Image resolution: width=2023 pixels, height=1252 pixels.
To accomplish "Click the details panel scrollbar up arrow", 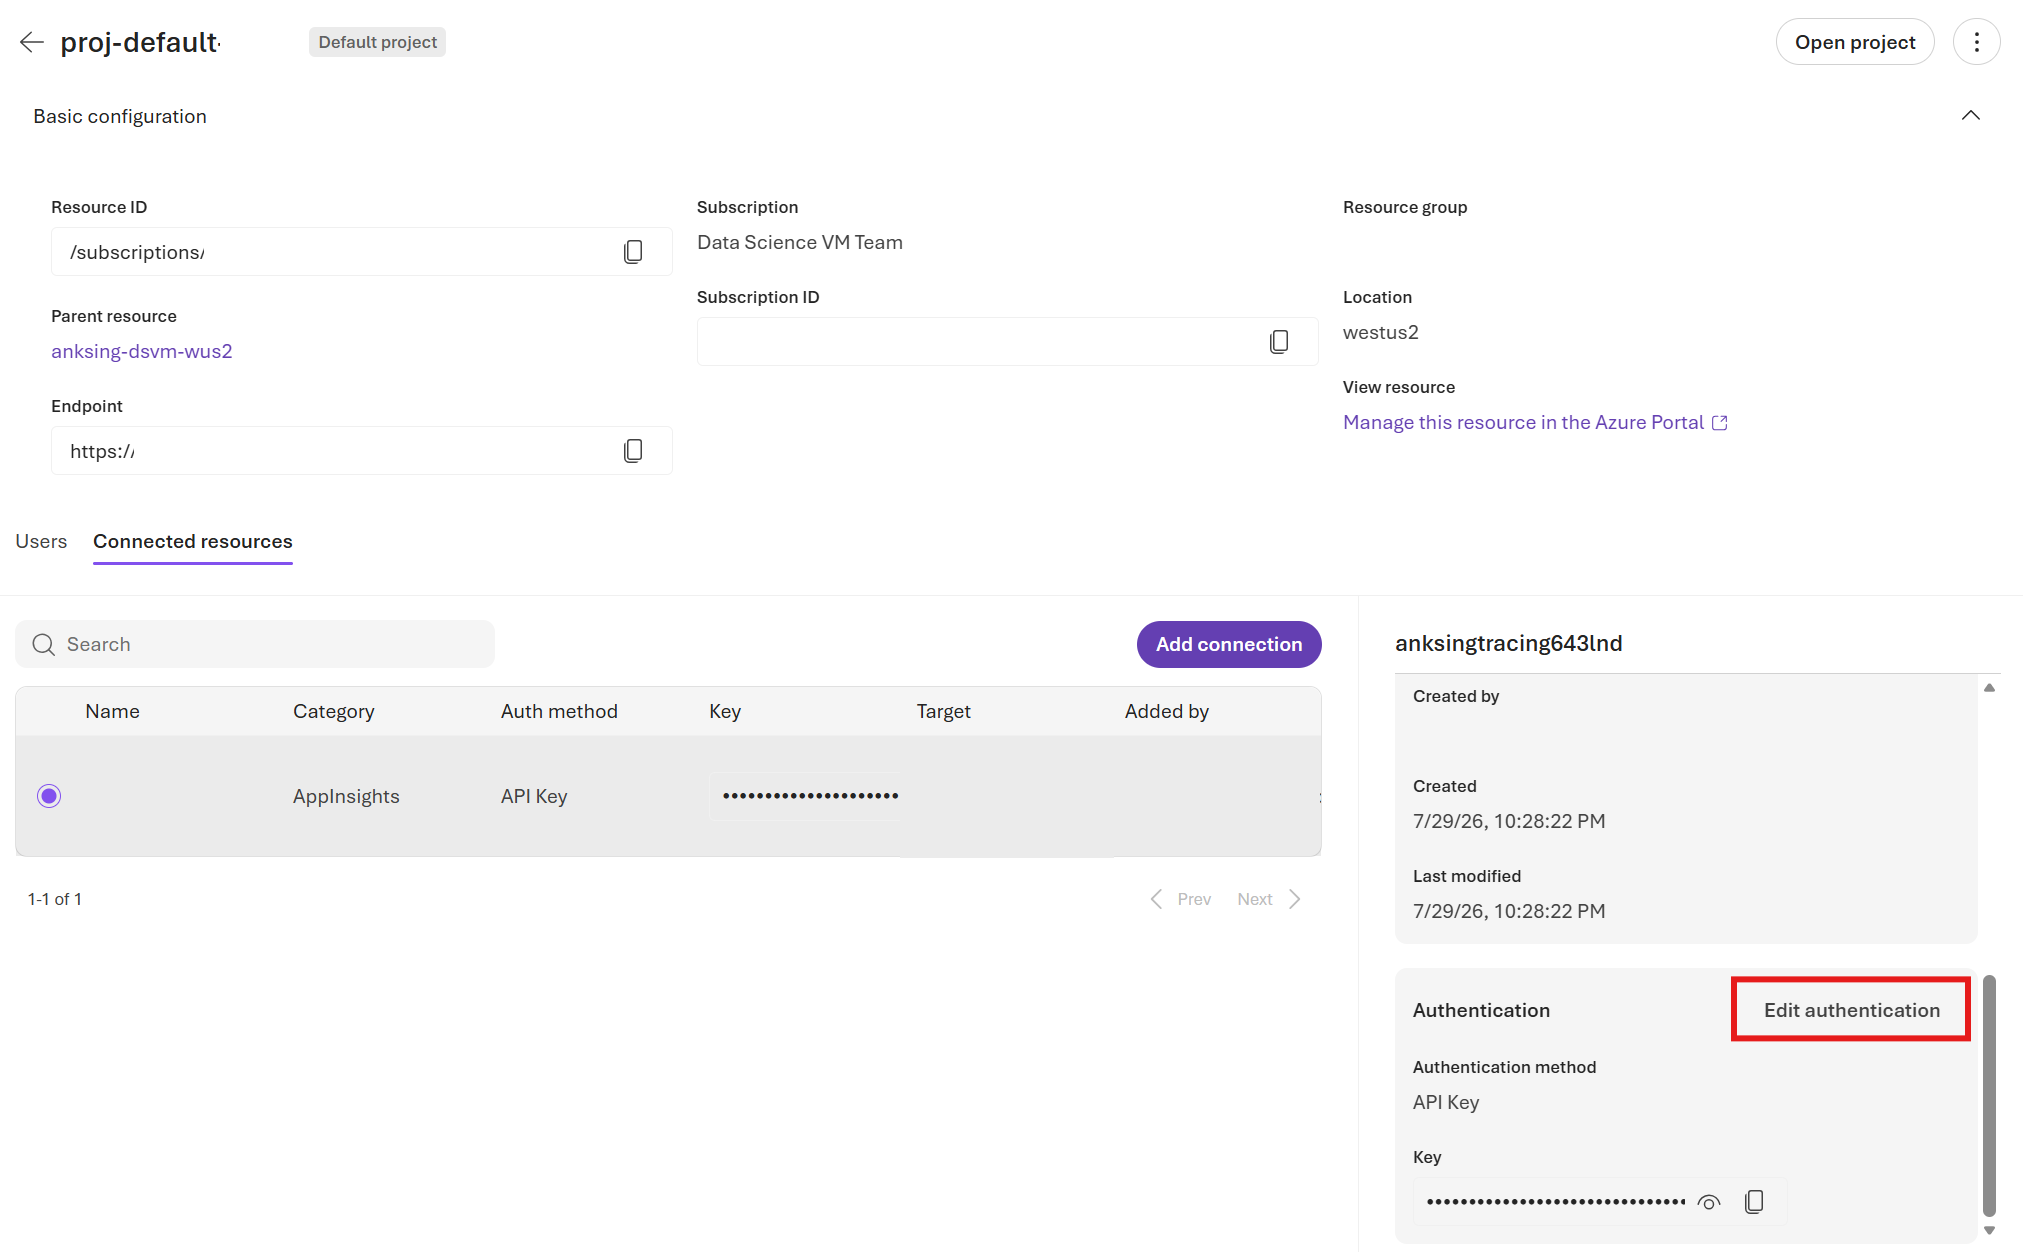I will (1989, 688).
